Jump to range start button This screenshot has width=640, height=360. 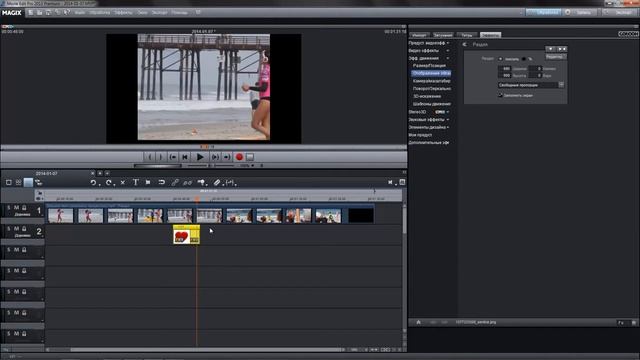173,157
